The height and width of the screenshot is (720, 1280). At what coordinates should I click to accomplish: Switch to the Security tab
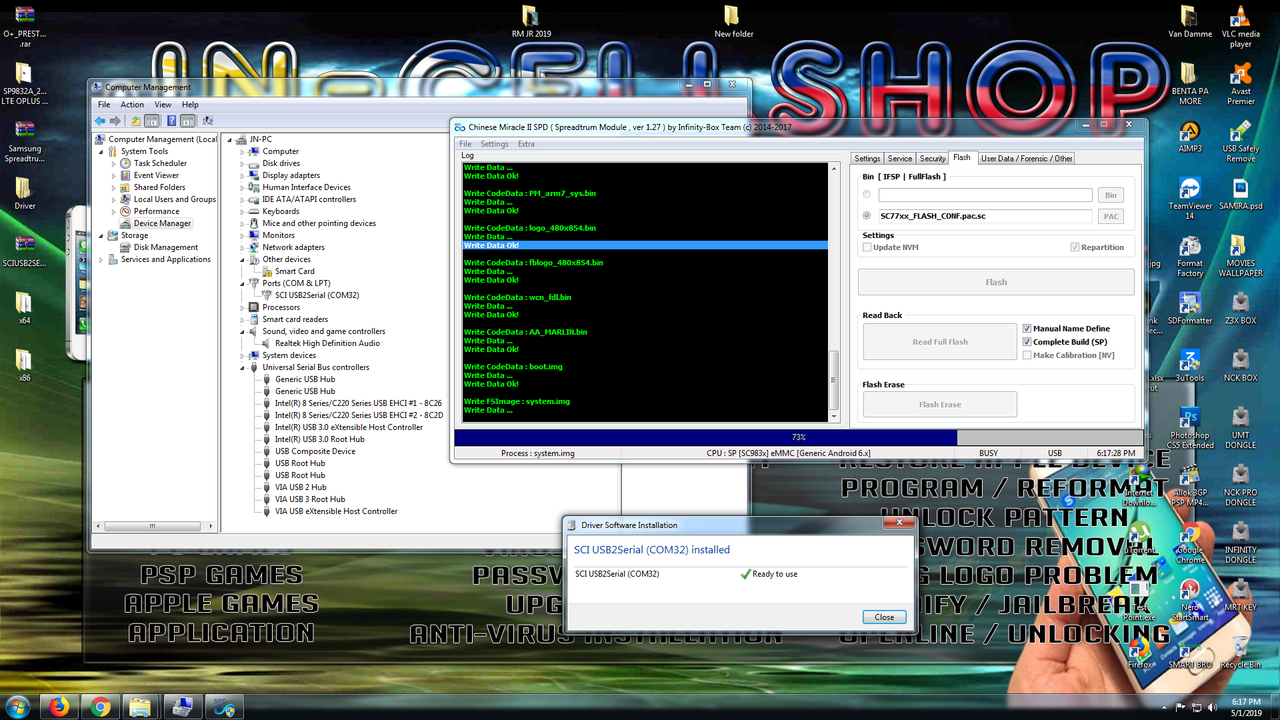(932, 158)
